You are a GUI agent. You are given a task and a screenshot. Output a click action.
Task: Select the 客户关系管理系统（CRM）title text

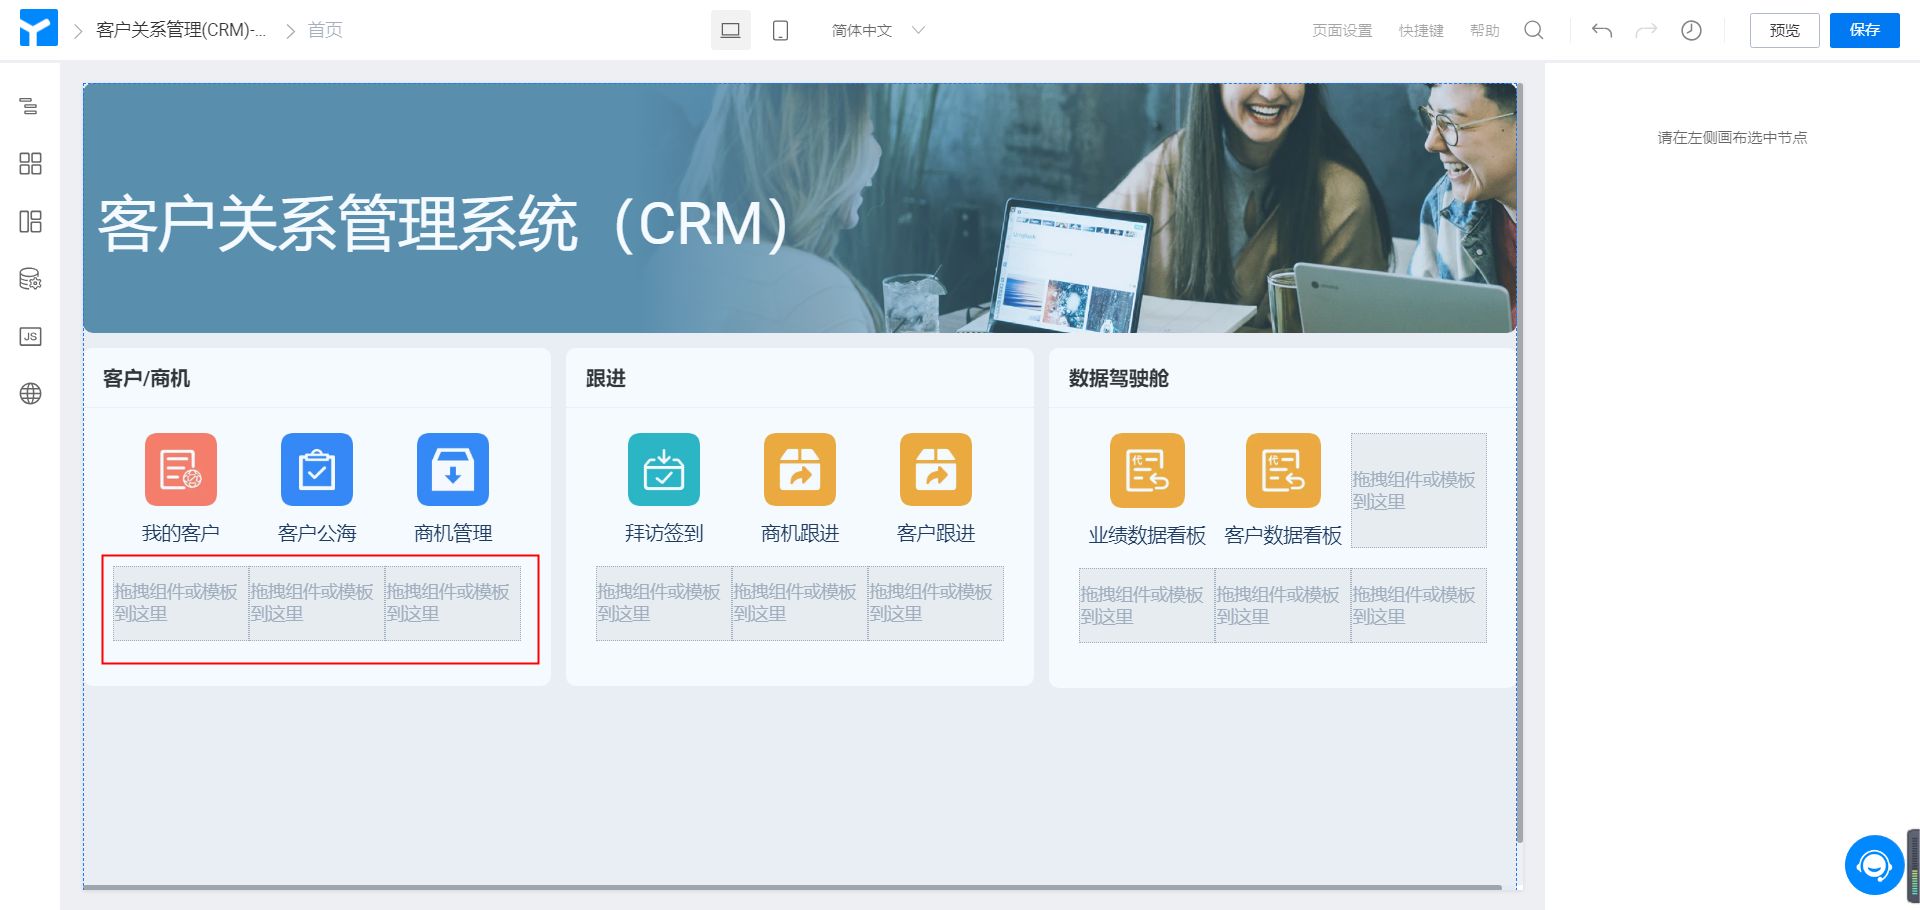tap(443, 224)
